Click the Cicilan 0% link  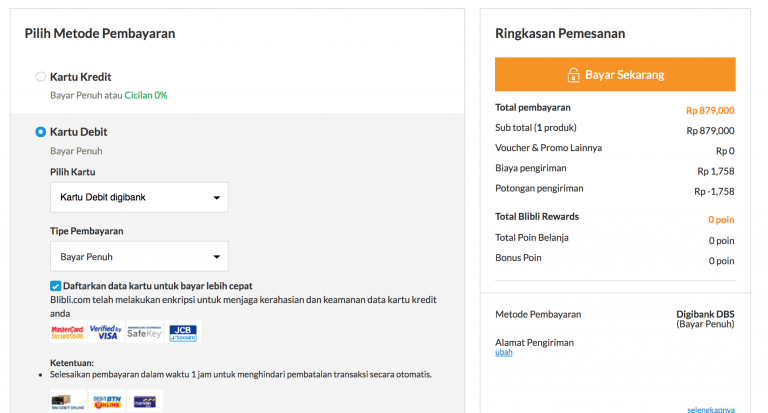(145, 95)
